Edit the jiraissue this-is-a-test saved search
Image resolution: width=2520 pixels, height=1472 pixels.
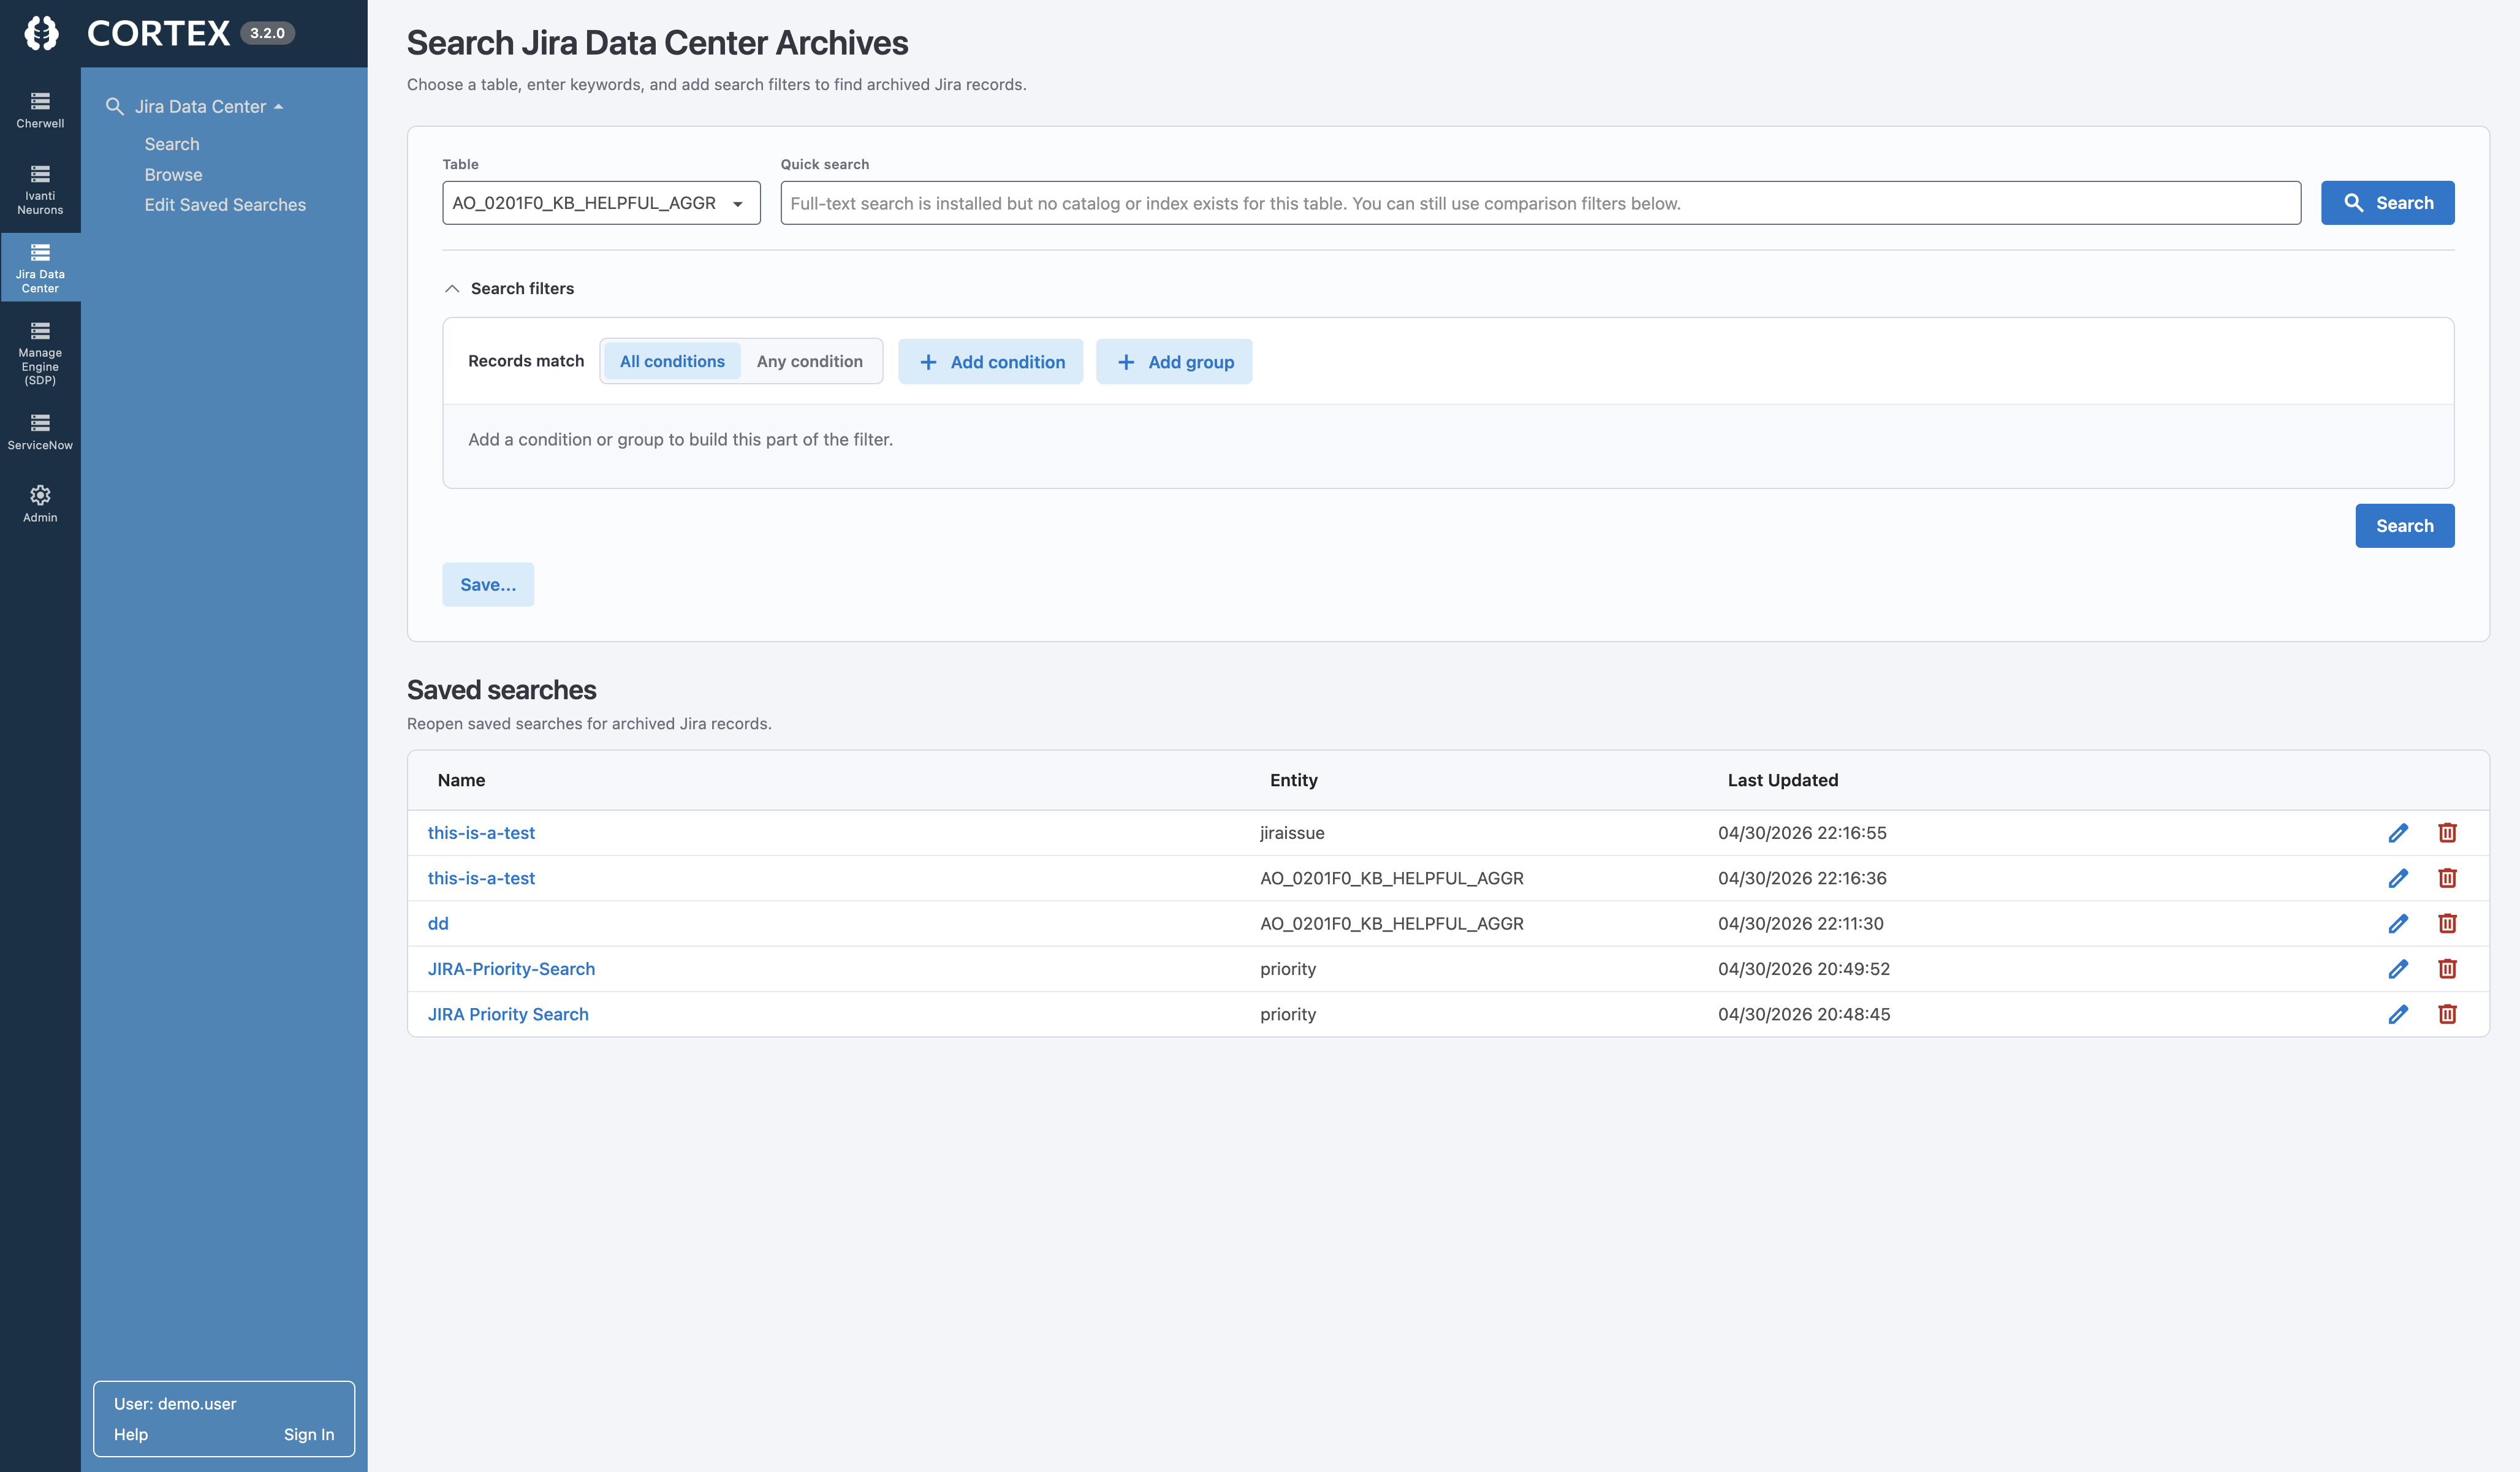(2398, 833)
